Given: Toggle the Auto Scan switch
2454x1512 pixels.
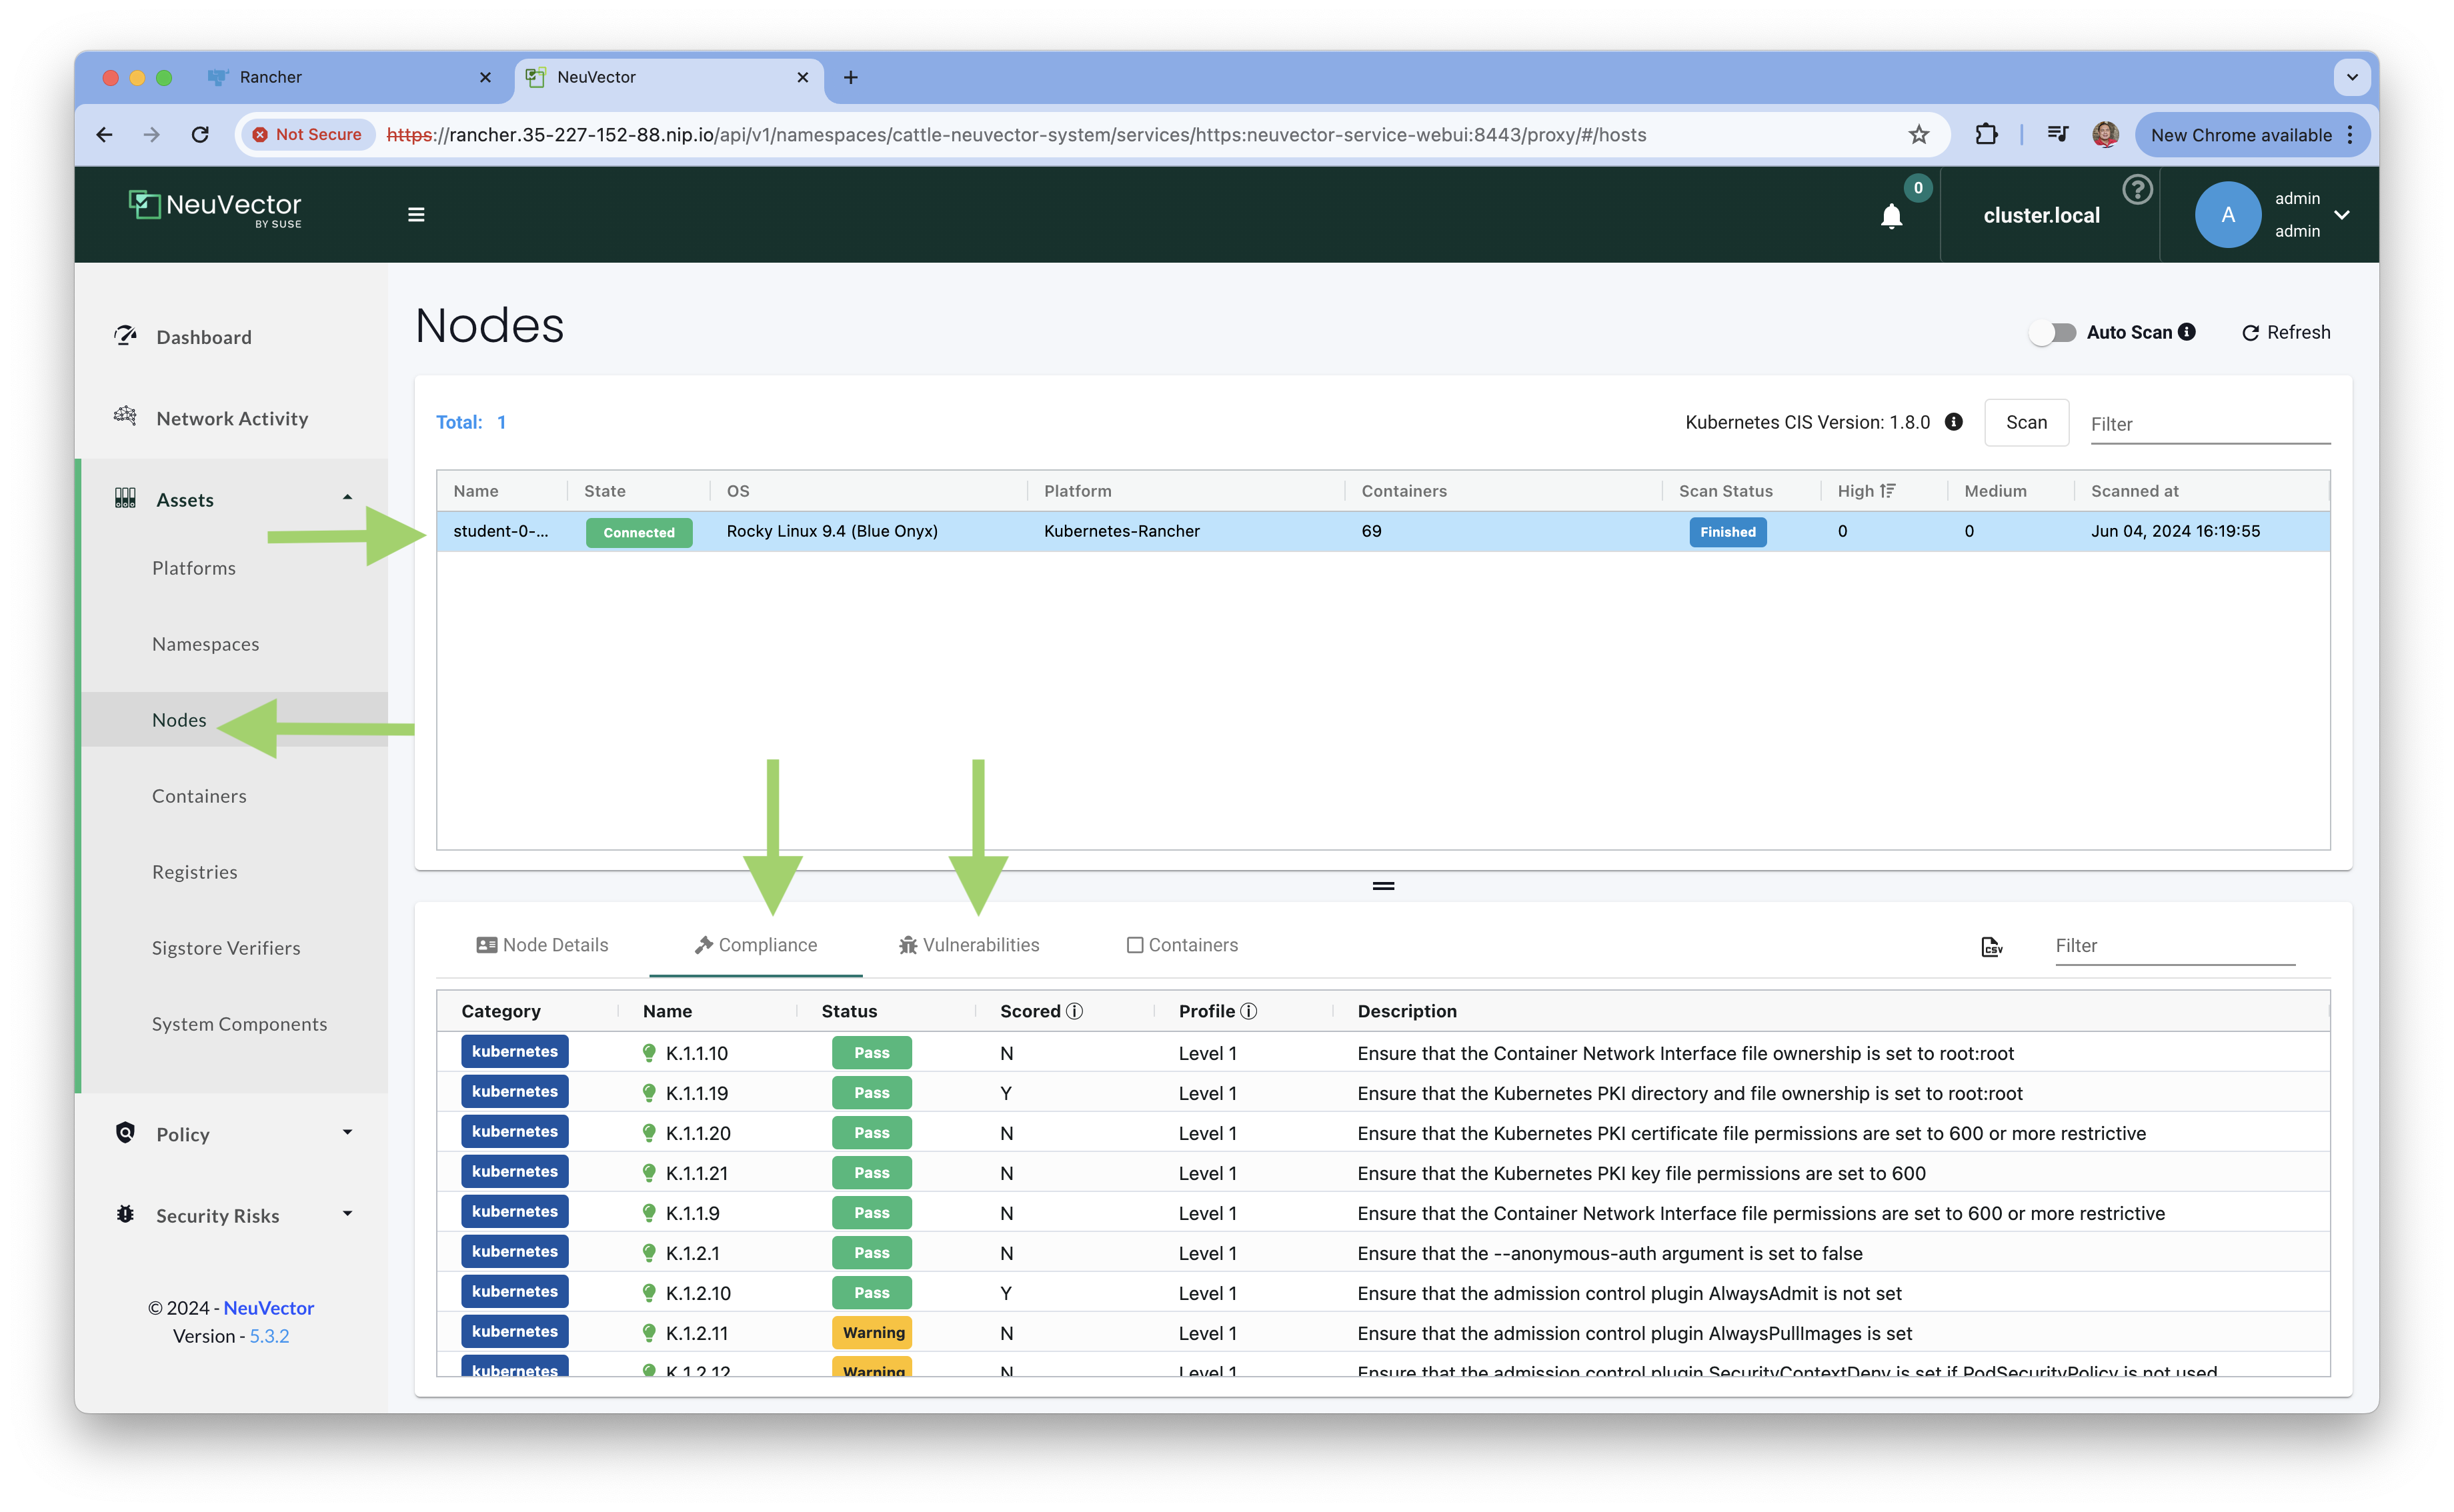Looking at the screenshot, I should point(2053,332).
